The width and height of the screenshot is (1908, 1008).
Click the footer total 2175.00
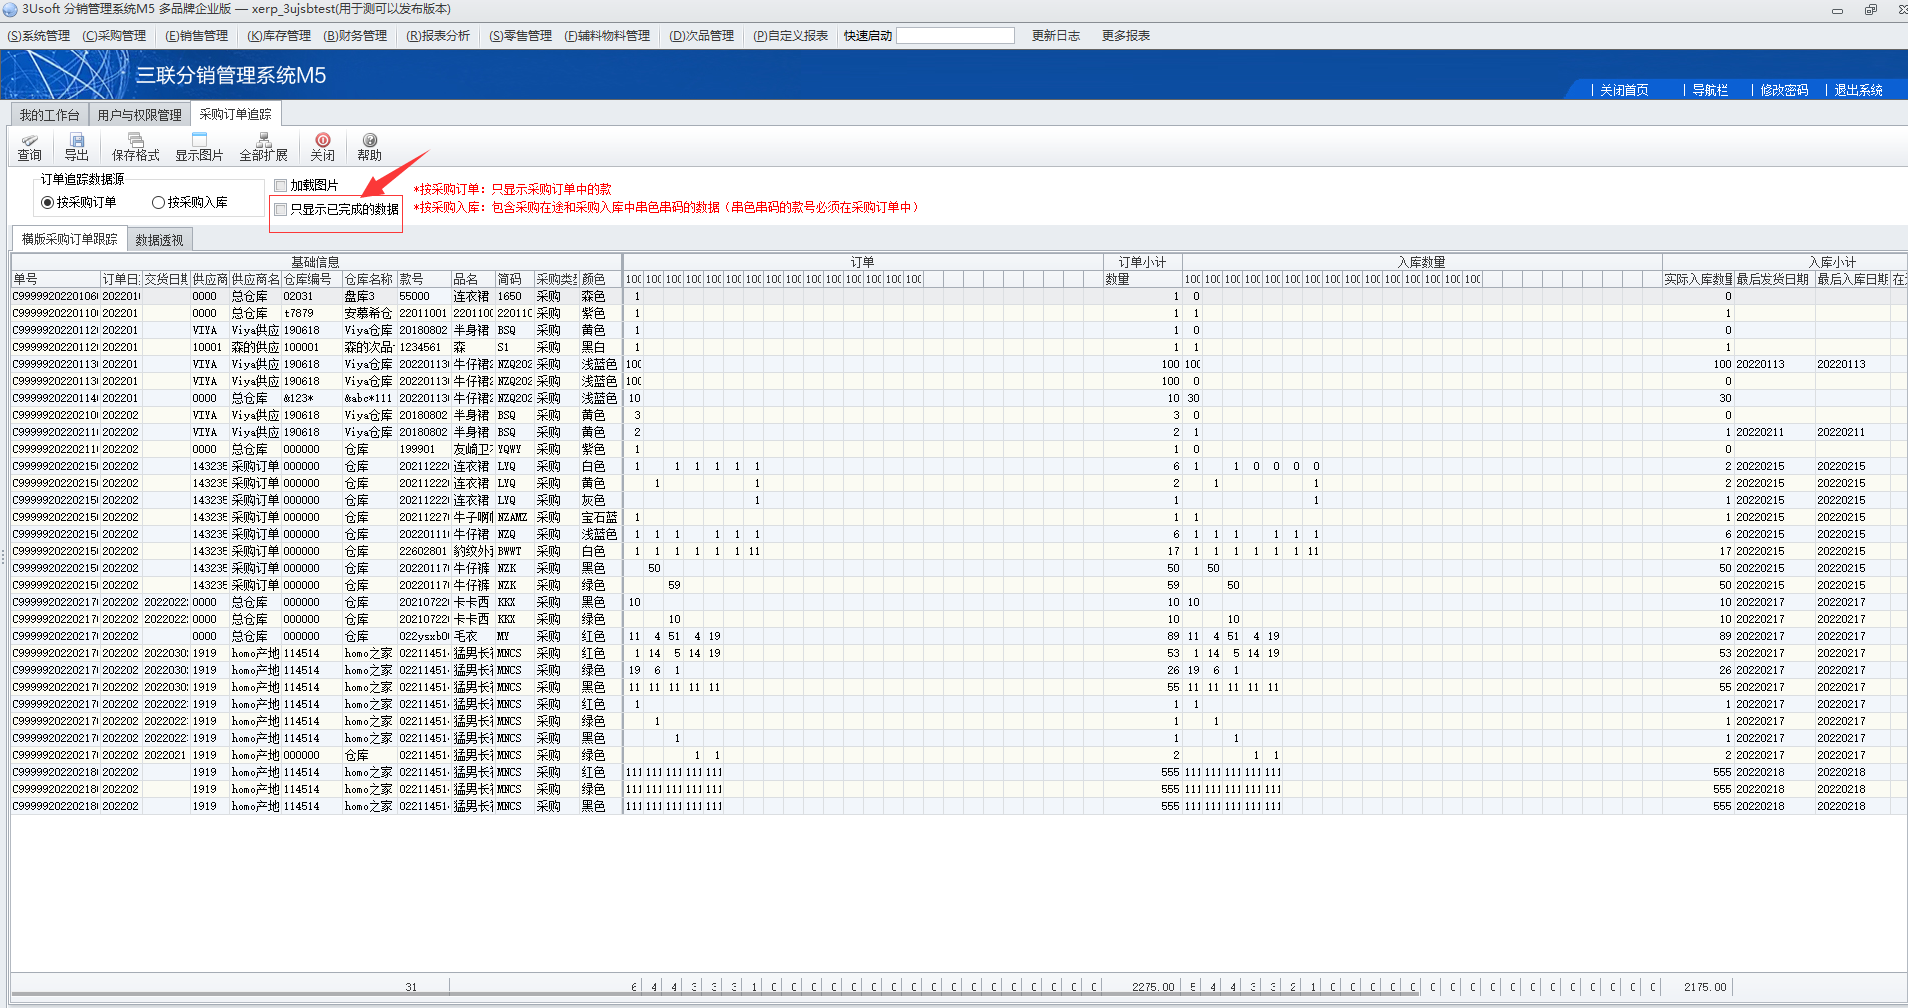(1705, 987)
